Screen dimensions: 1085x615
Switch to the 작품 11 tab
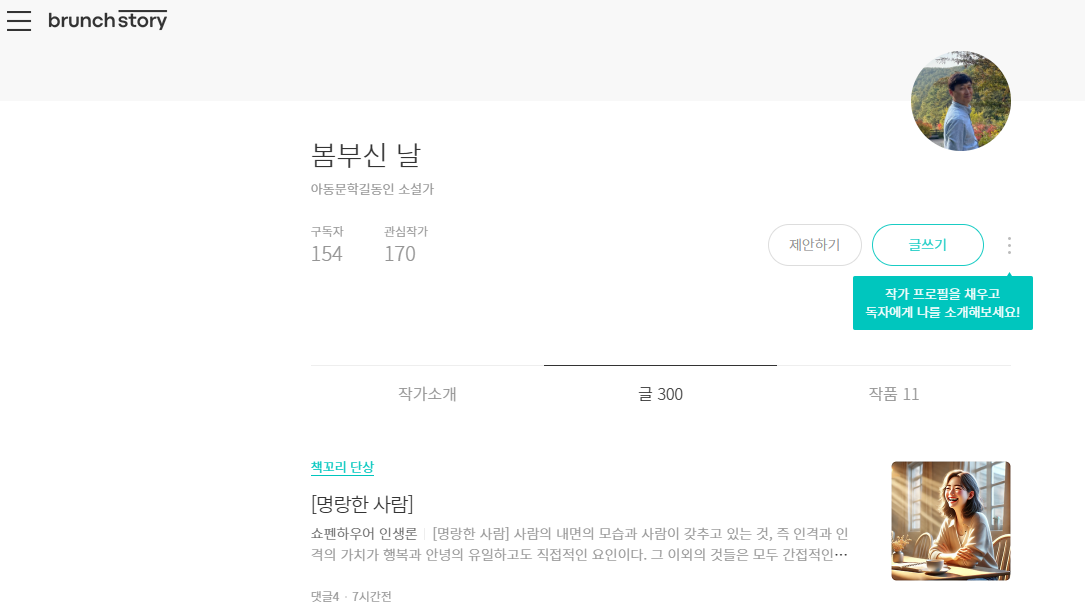coord(893,394)
